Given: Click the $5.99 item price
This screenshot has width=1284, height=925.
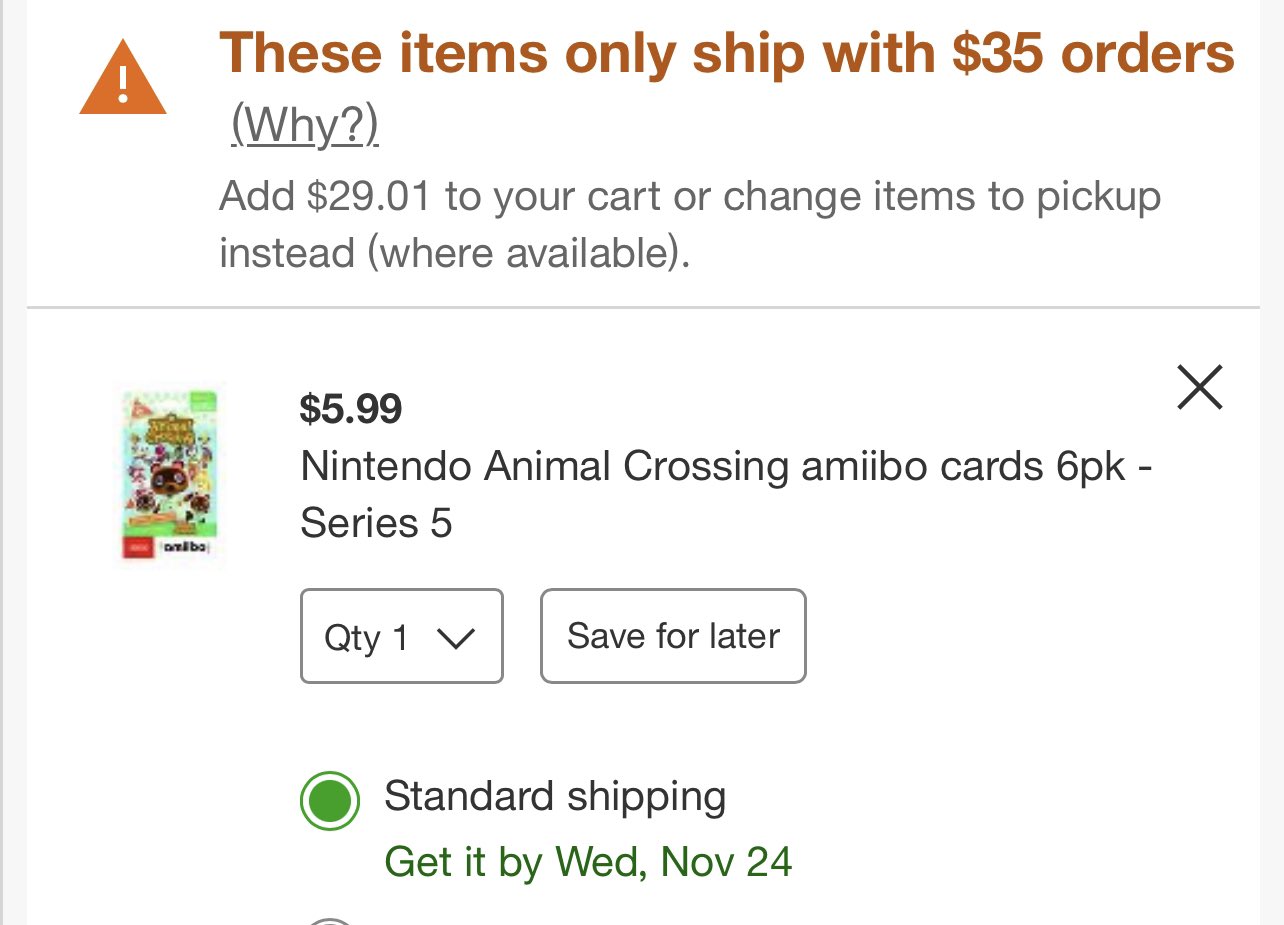Looking at the screenshot, I should point(351,409).
